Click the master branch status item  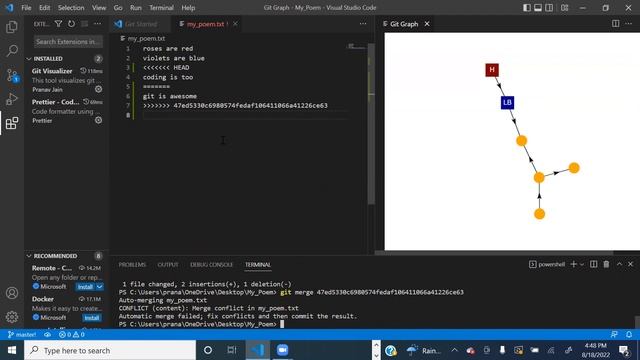pos(22,335)
